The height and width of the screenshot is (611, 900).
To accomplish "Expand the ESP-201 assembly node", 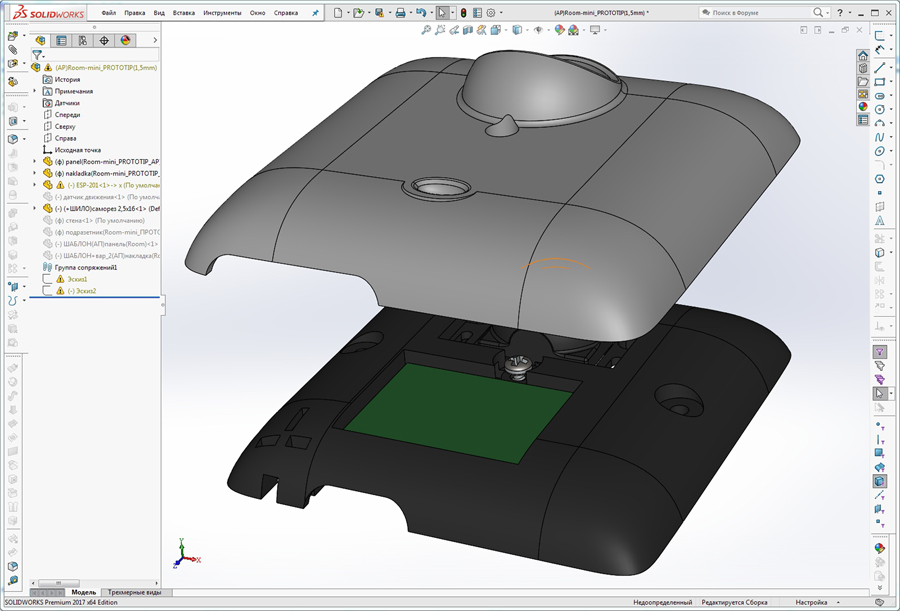I will point(34,185).
